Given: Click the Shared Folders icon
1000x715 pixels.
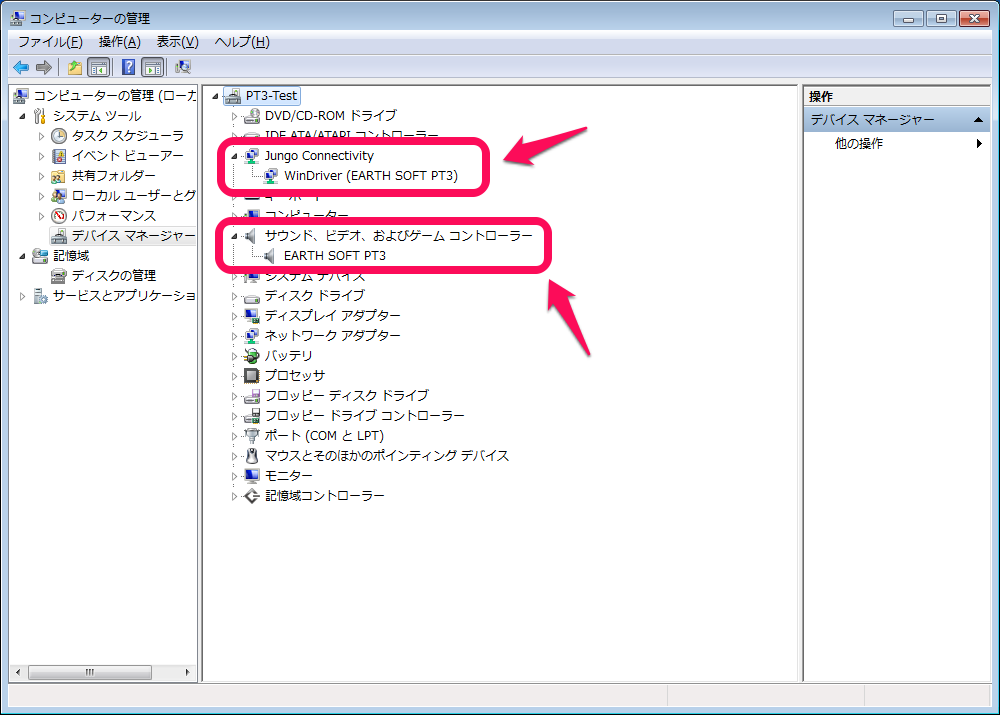Looking at the screenshot, I should pyautogui.click(x=59, y=176).
